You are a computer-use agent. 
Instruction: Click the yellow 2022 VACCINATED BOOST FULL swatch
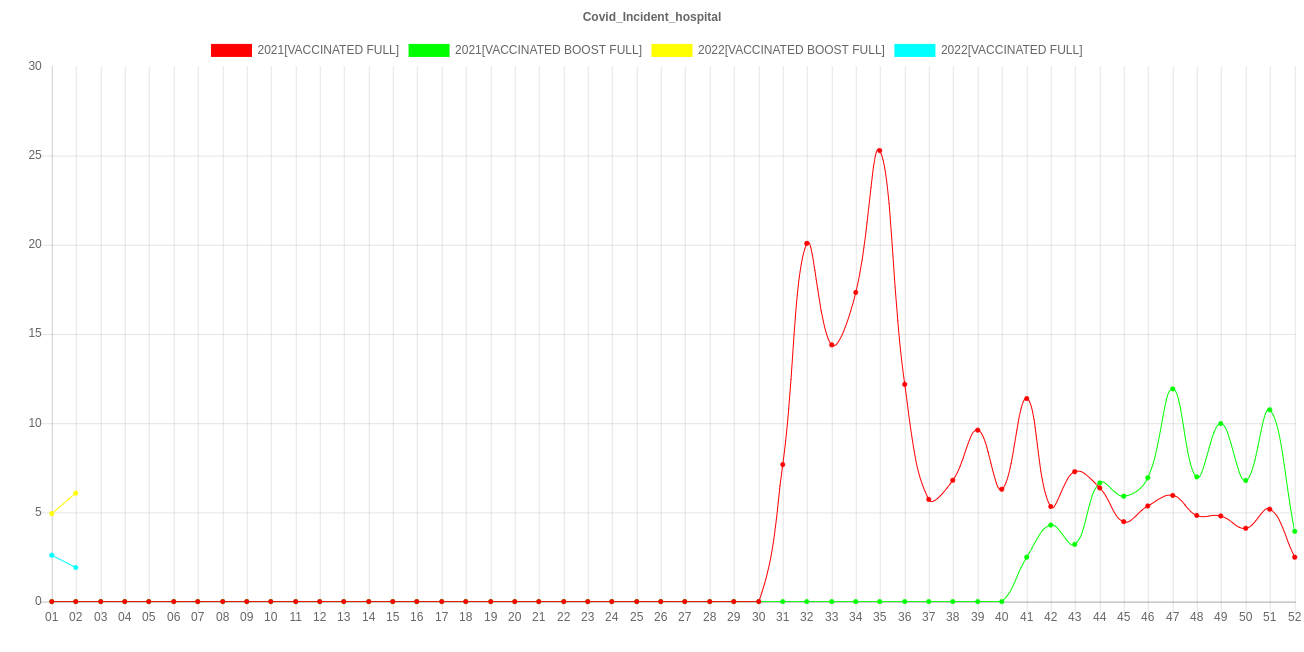pyautogui.click(x=671, y=50)
